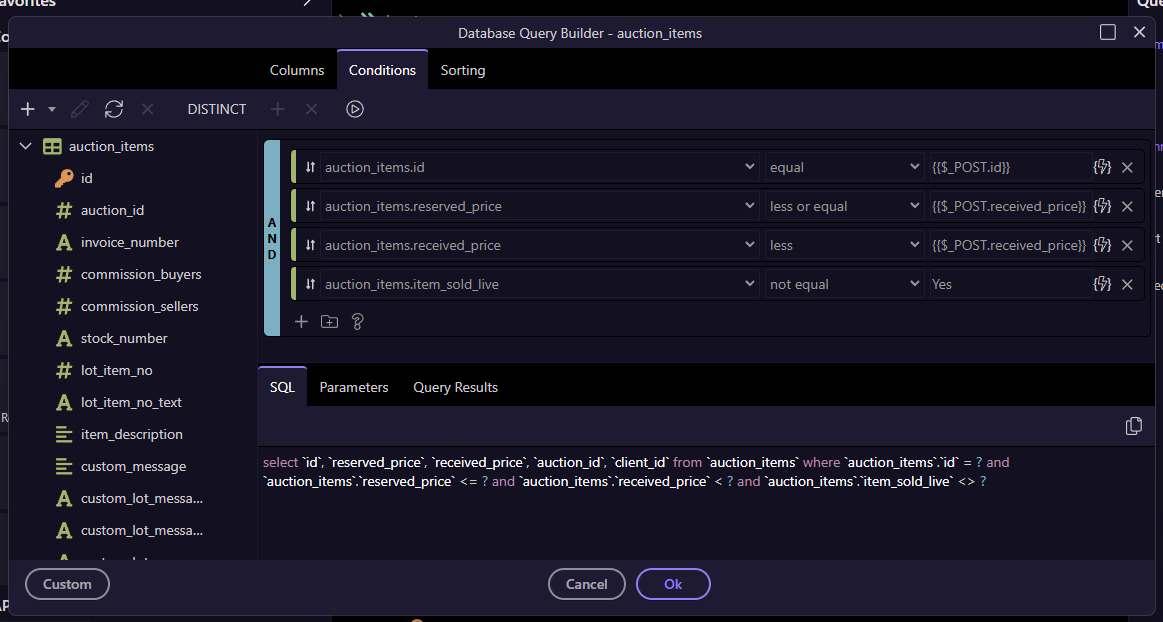Image resolution: width=1163 pixels, height=622 pixels.
Task: Collapse the auction_items table tree
Action: click(26, 146)
